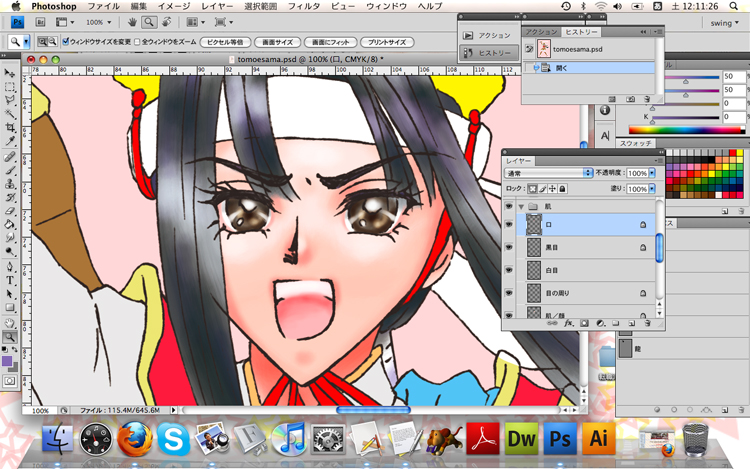Open 不透明度 opacity dropdown arrow
750x469 pixels.
[651, 173]
